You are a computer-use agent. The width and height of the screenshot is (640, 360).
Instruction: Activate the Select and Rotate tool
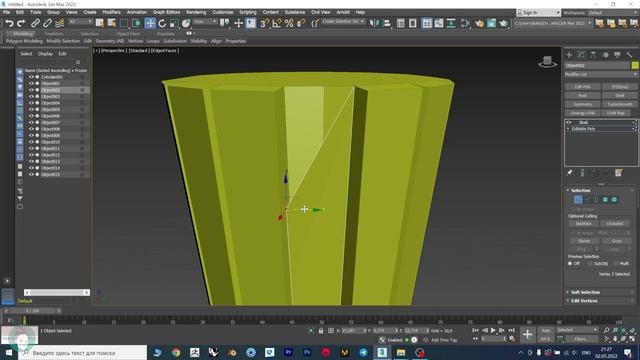162,23
